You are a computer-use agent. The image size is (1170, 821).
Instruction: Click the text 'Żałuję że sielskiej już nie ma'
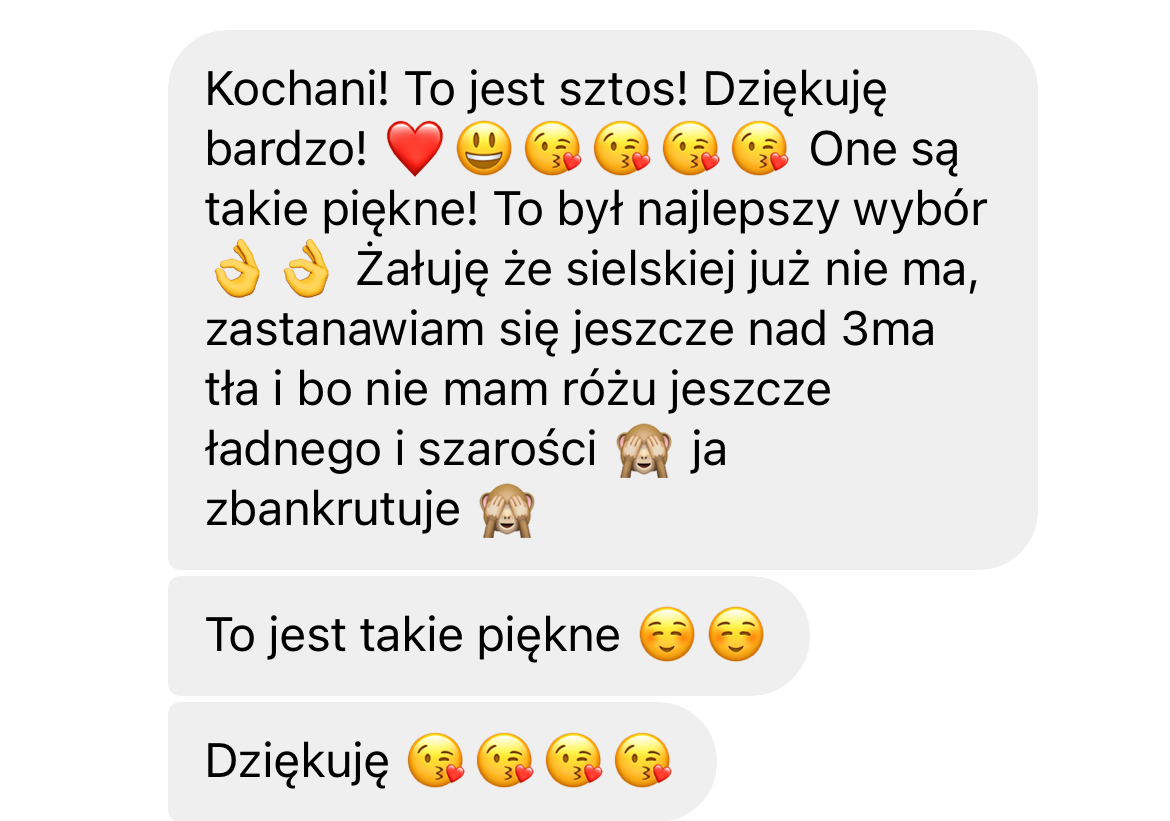coord(666,270)
